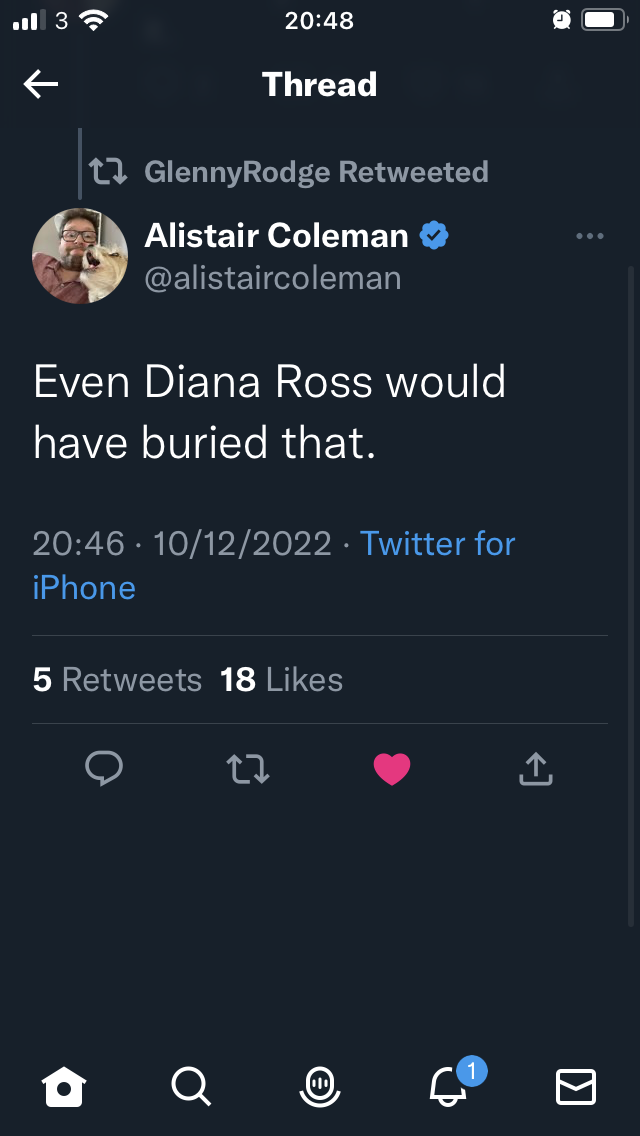The width and height of the screenshot is (640, 1136).
Task: Open Notifications bell with one alert
Action: pos(448,1085)
